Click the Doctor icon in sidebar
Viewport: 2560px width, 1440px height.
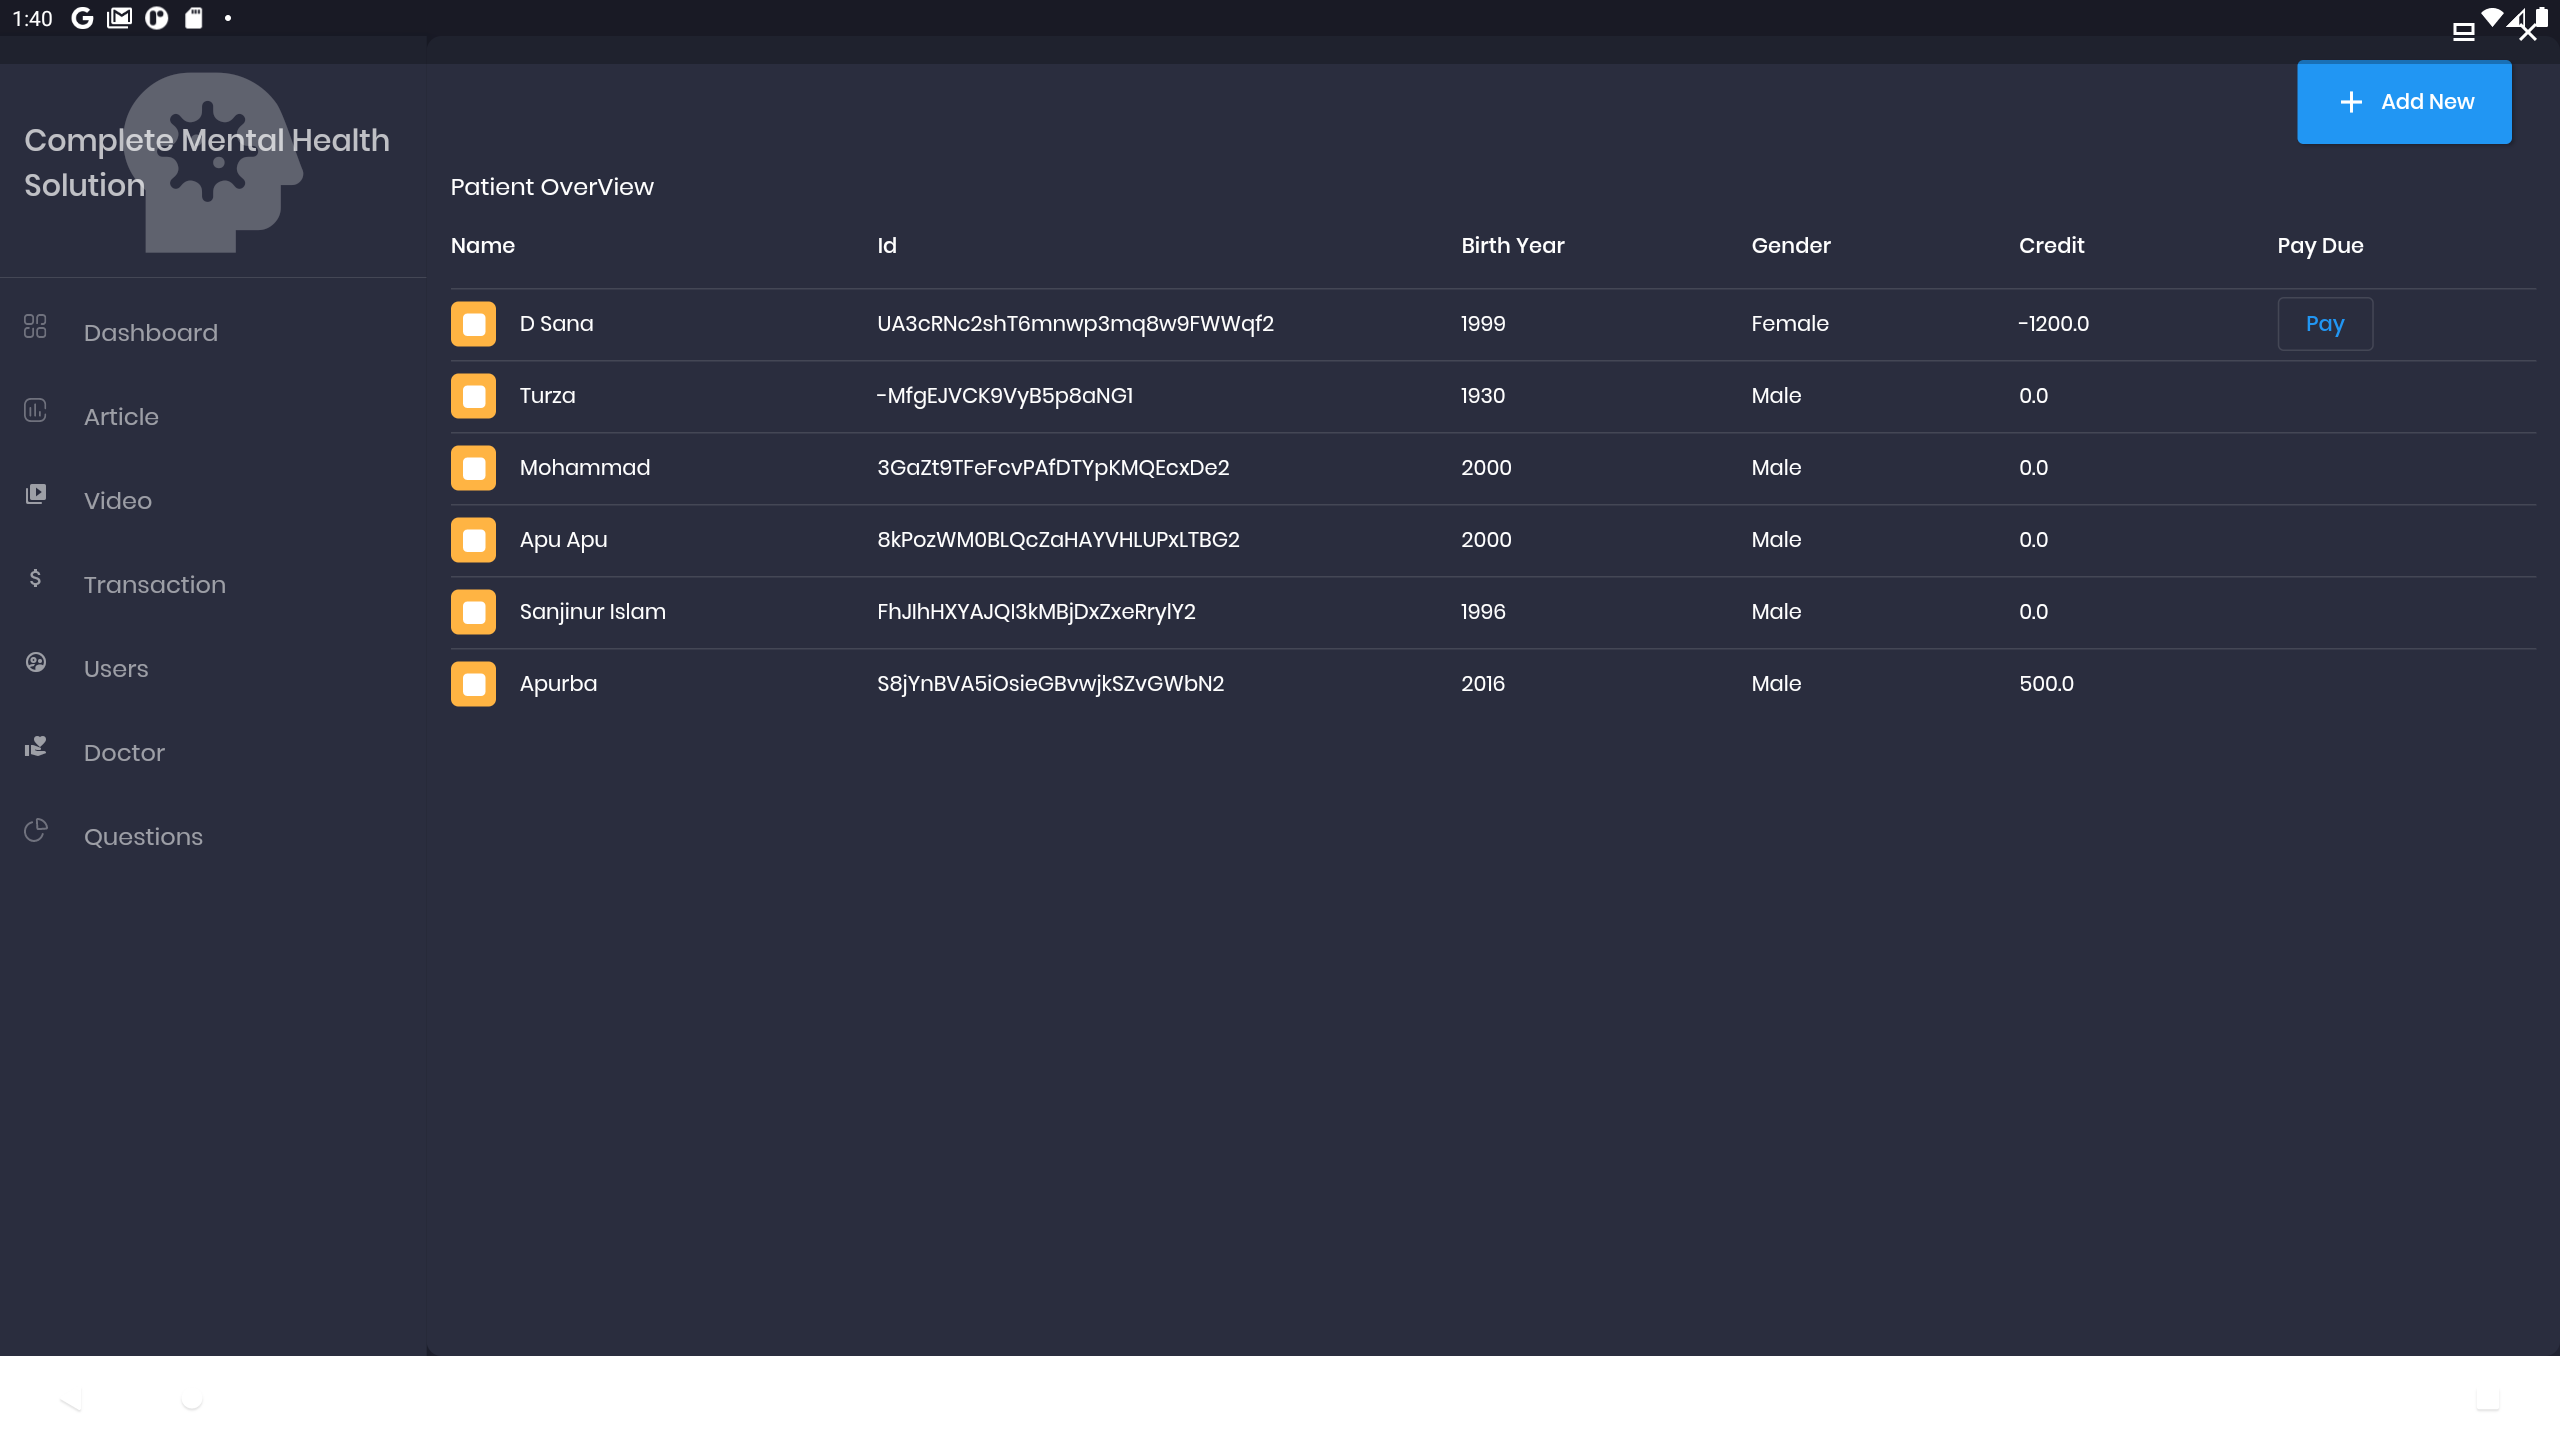(x=35, y=746)
